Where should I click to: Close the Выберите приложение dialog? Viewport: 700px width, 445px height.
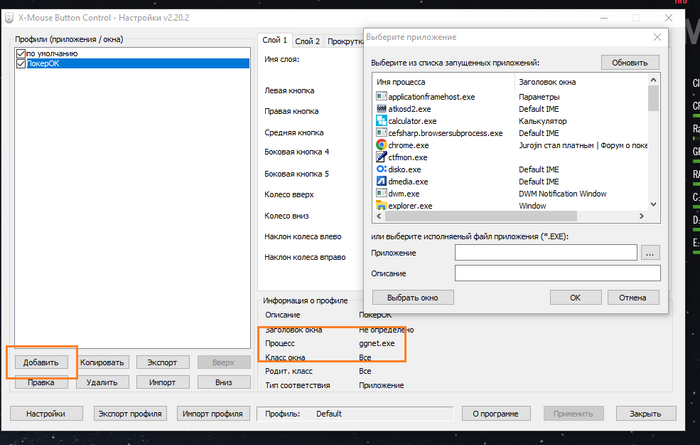pos(657,37)
